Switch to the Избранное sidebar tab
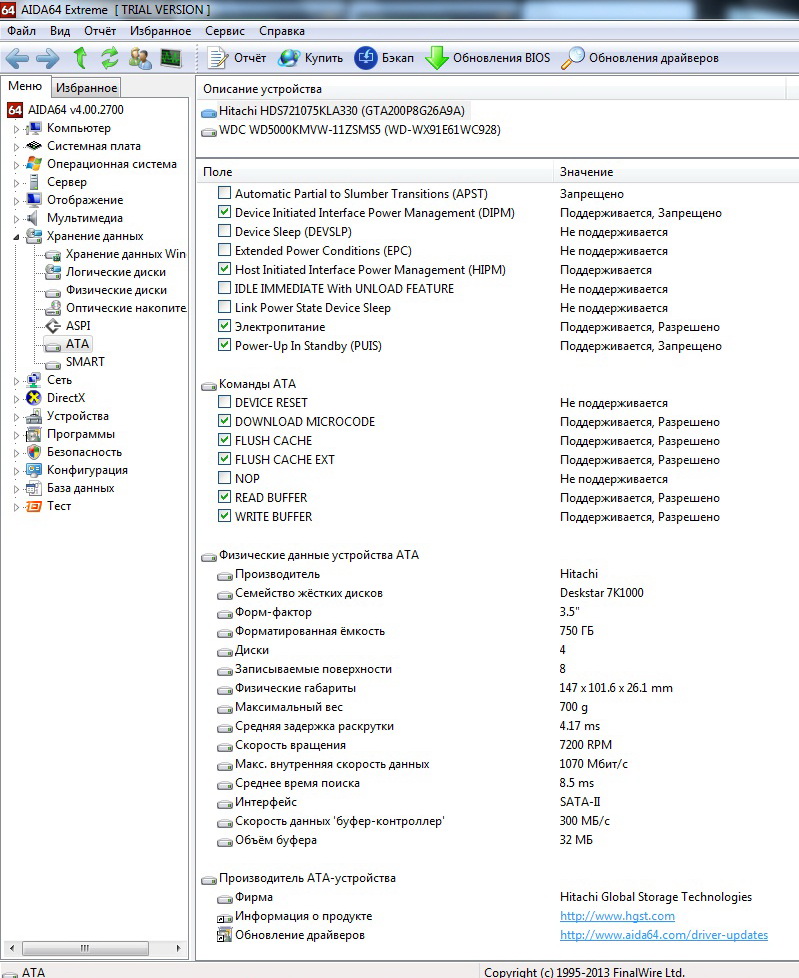 coord(86,88)
